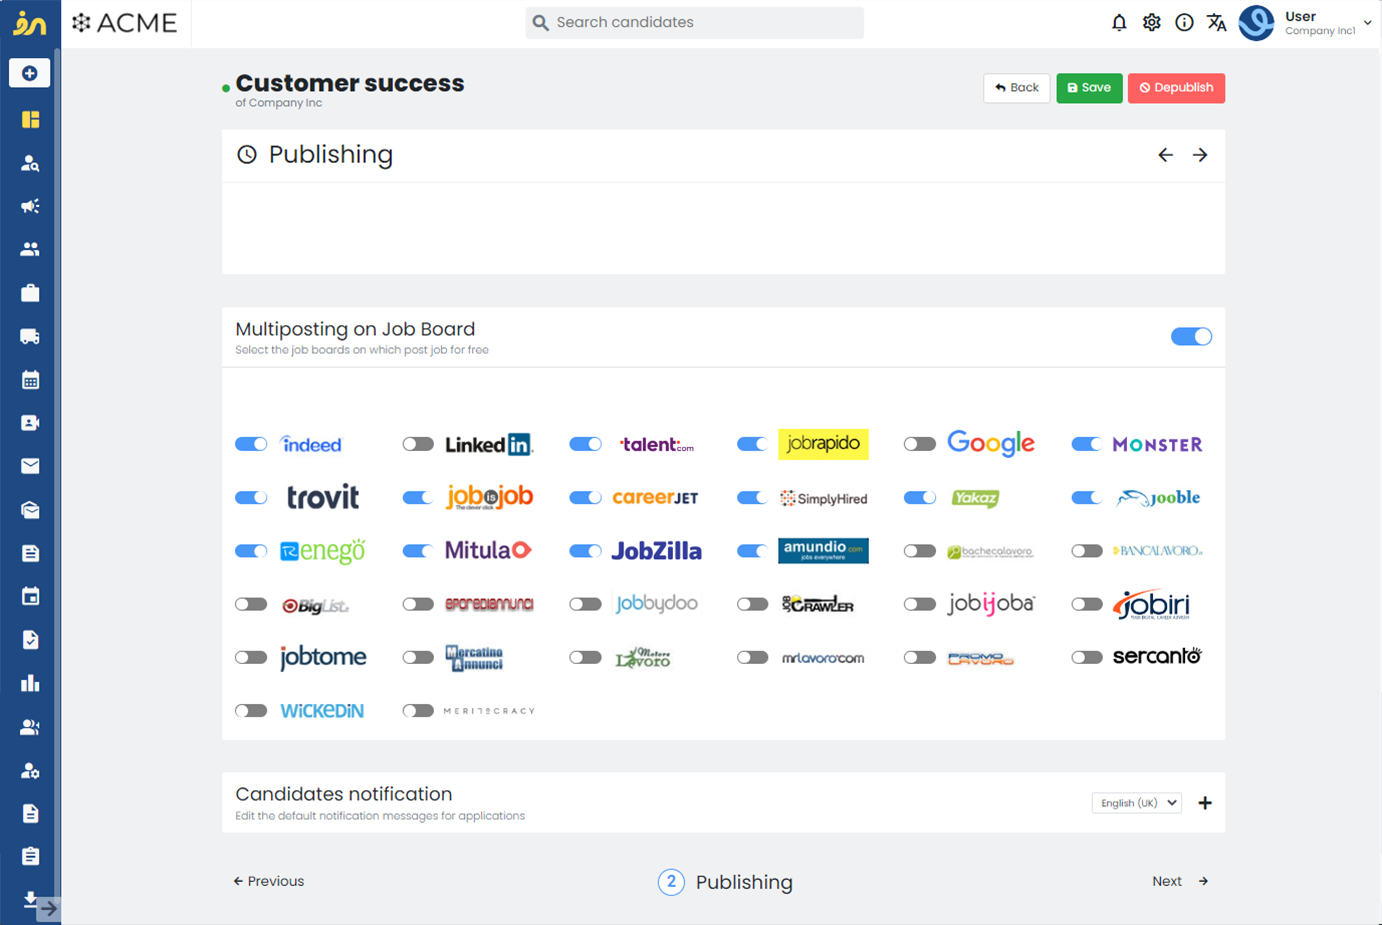Viewport: 1382px width, 925px height.
Task: Enable the Meritocracy job board toggle
Action: [x=418, y=711]
